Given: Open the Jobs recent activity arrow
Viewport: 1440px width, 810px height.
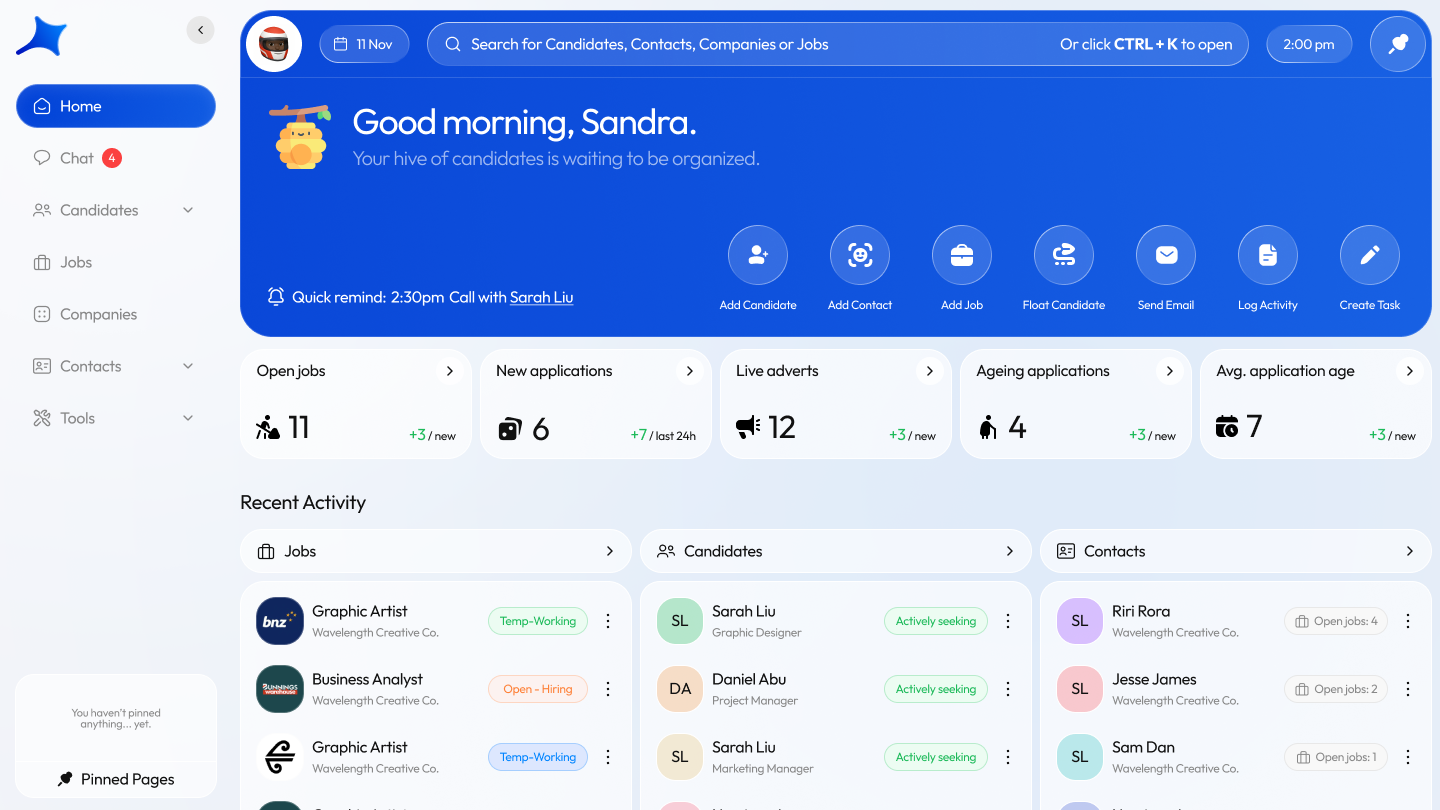Looking at the screenshot, I should click(x=610, y=551).
